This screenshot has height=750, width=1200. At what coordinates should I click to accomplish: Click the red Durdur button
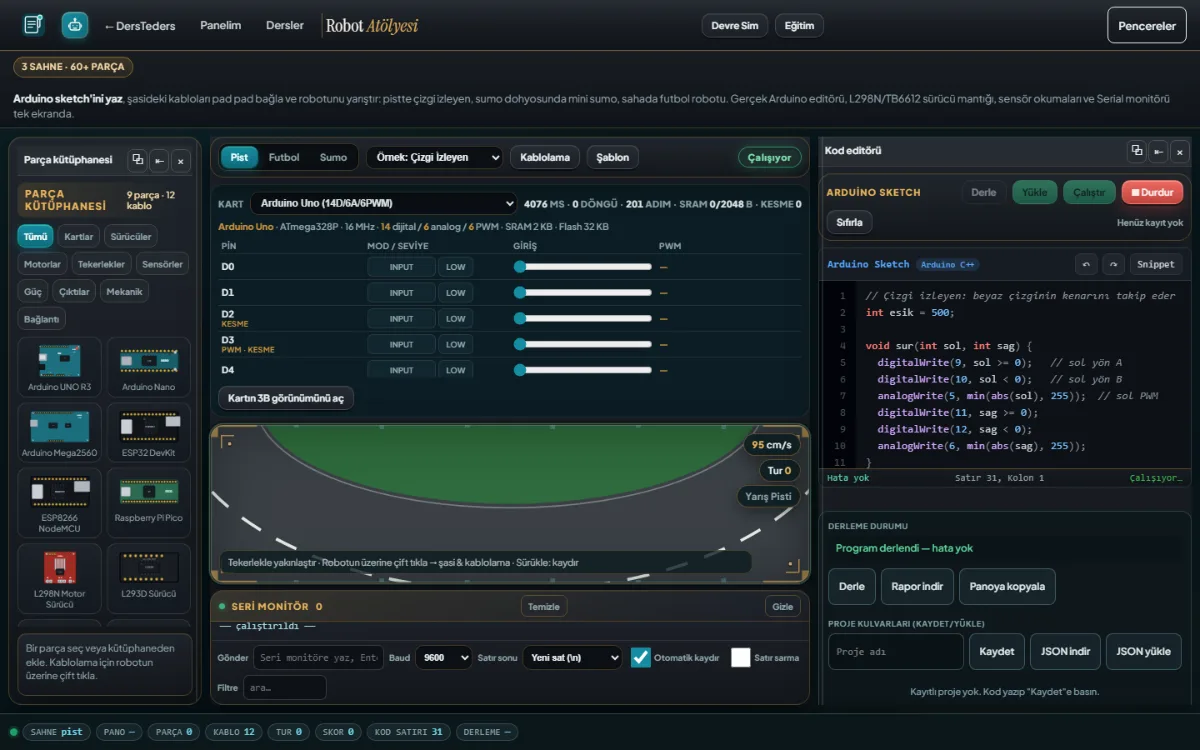pyautogui.click(x=1152, y=192)
